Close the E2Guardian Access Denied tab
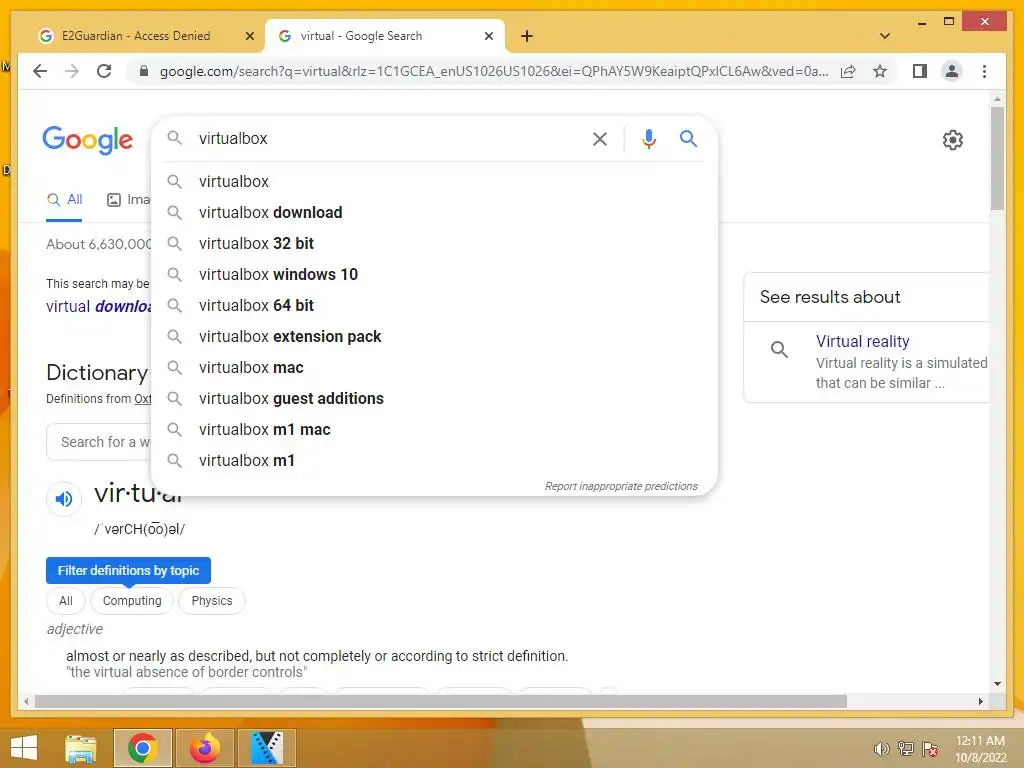The width and height of the screenshot is (1024, 768). point(249,36)
